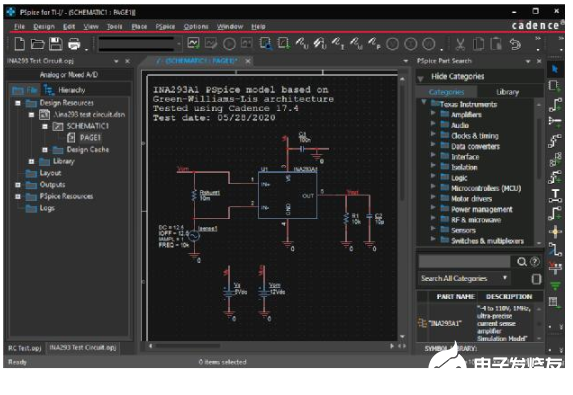Select the Logs folder
573x395 pixels.
click(47, 208)
